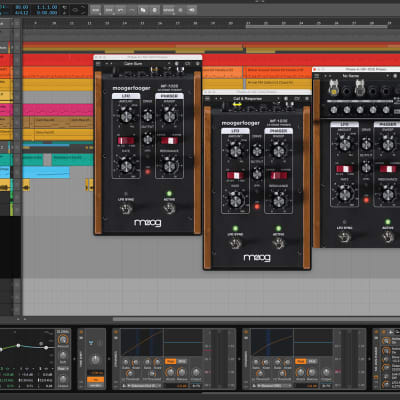Click middle node on EQ curve display
This screenshot has height=400, width=400.
pos(18,345)
